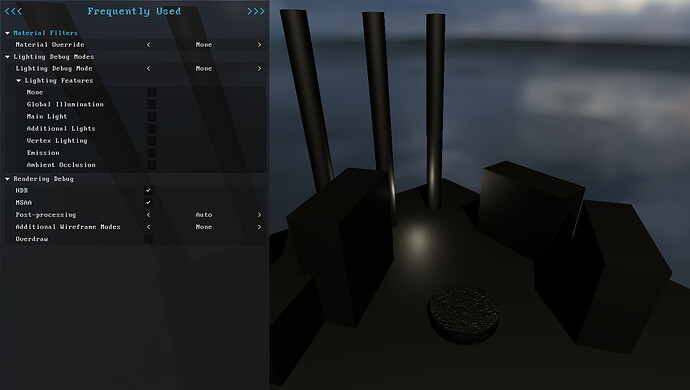
Task: Enable Ambient Occlusion checkbox
Action: (x=152, y=165)
